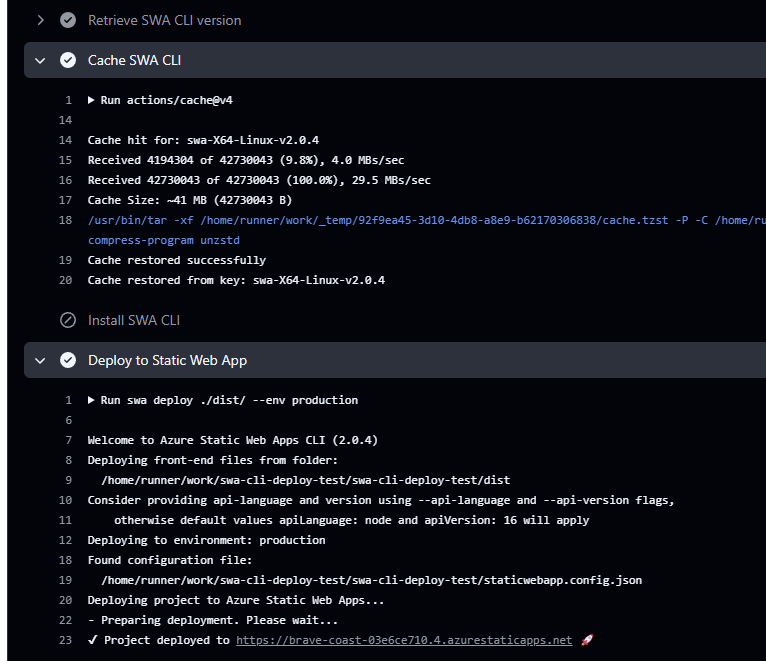Screen dimensions: 766x661
Task: Click 'Consider providing api-language and version' line
Action: coord(381,500)
